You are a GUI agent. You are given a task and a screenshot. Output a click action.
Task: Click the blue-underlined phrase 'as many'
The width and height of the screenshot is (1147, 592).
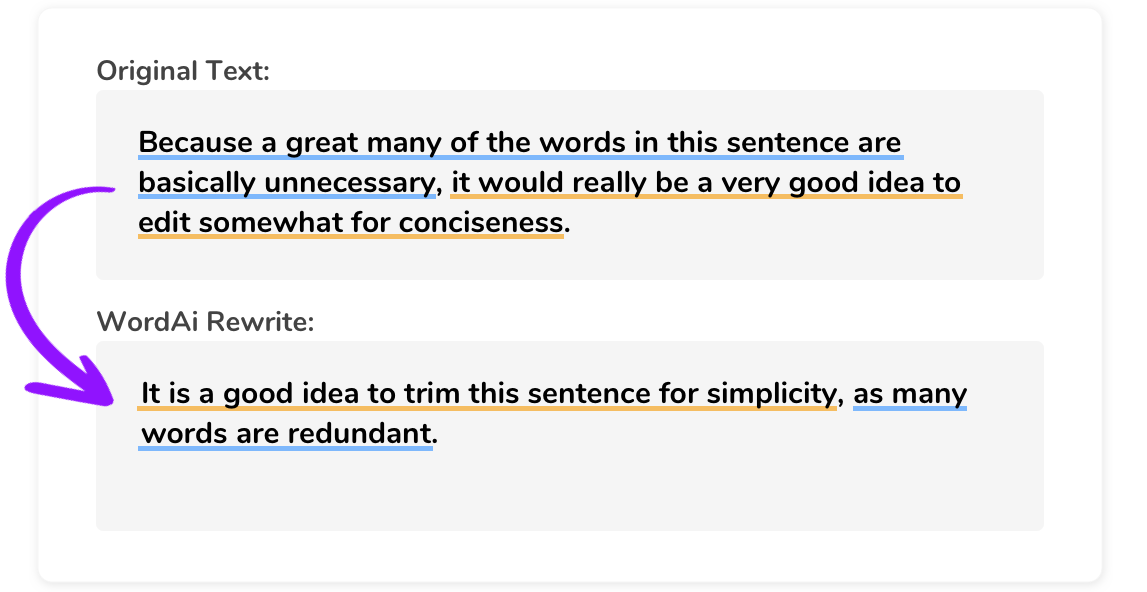tap(910, 394)
